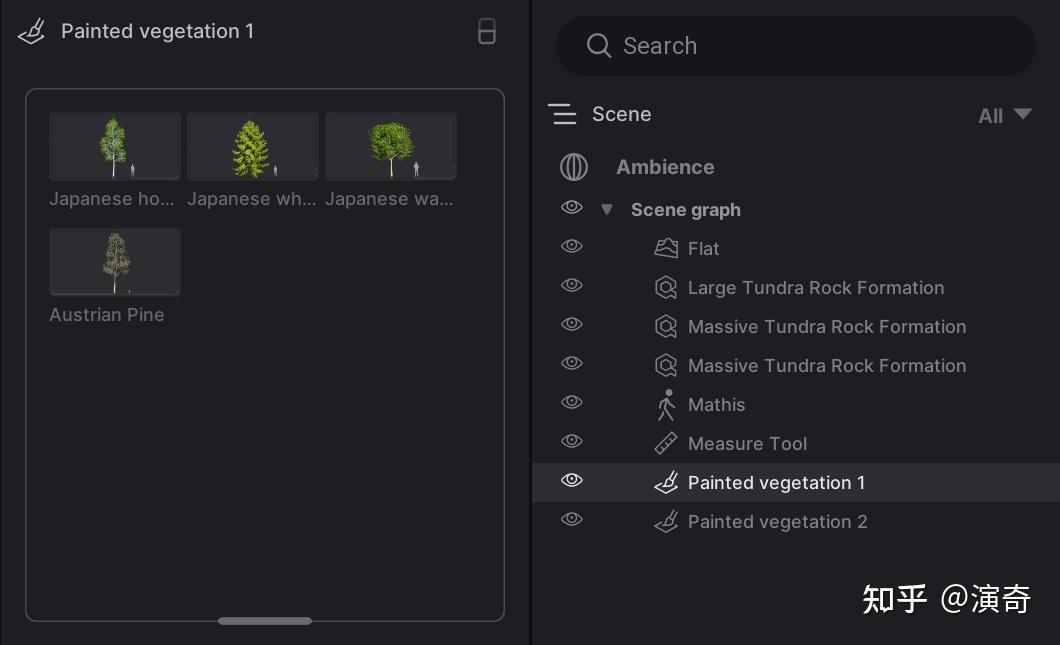The height and width of the screenshot is (645, 1060).
Task: Open the Ambience settings
Action: 665,167
